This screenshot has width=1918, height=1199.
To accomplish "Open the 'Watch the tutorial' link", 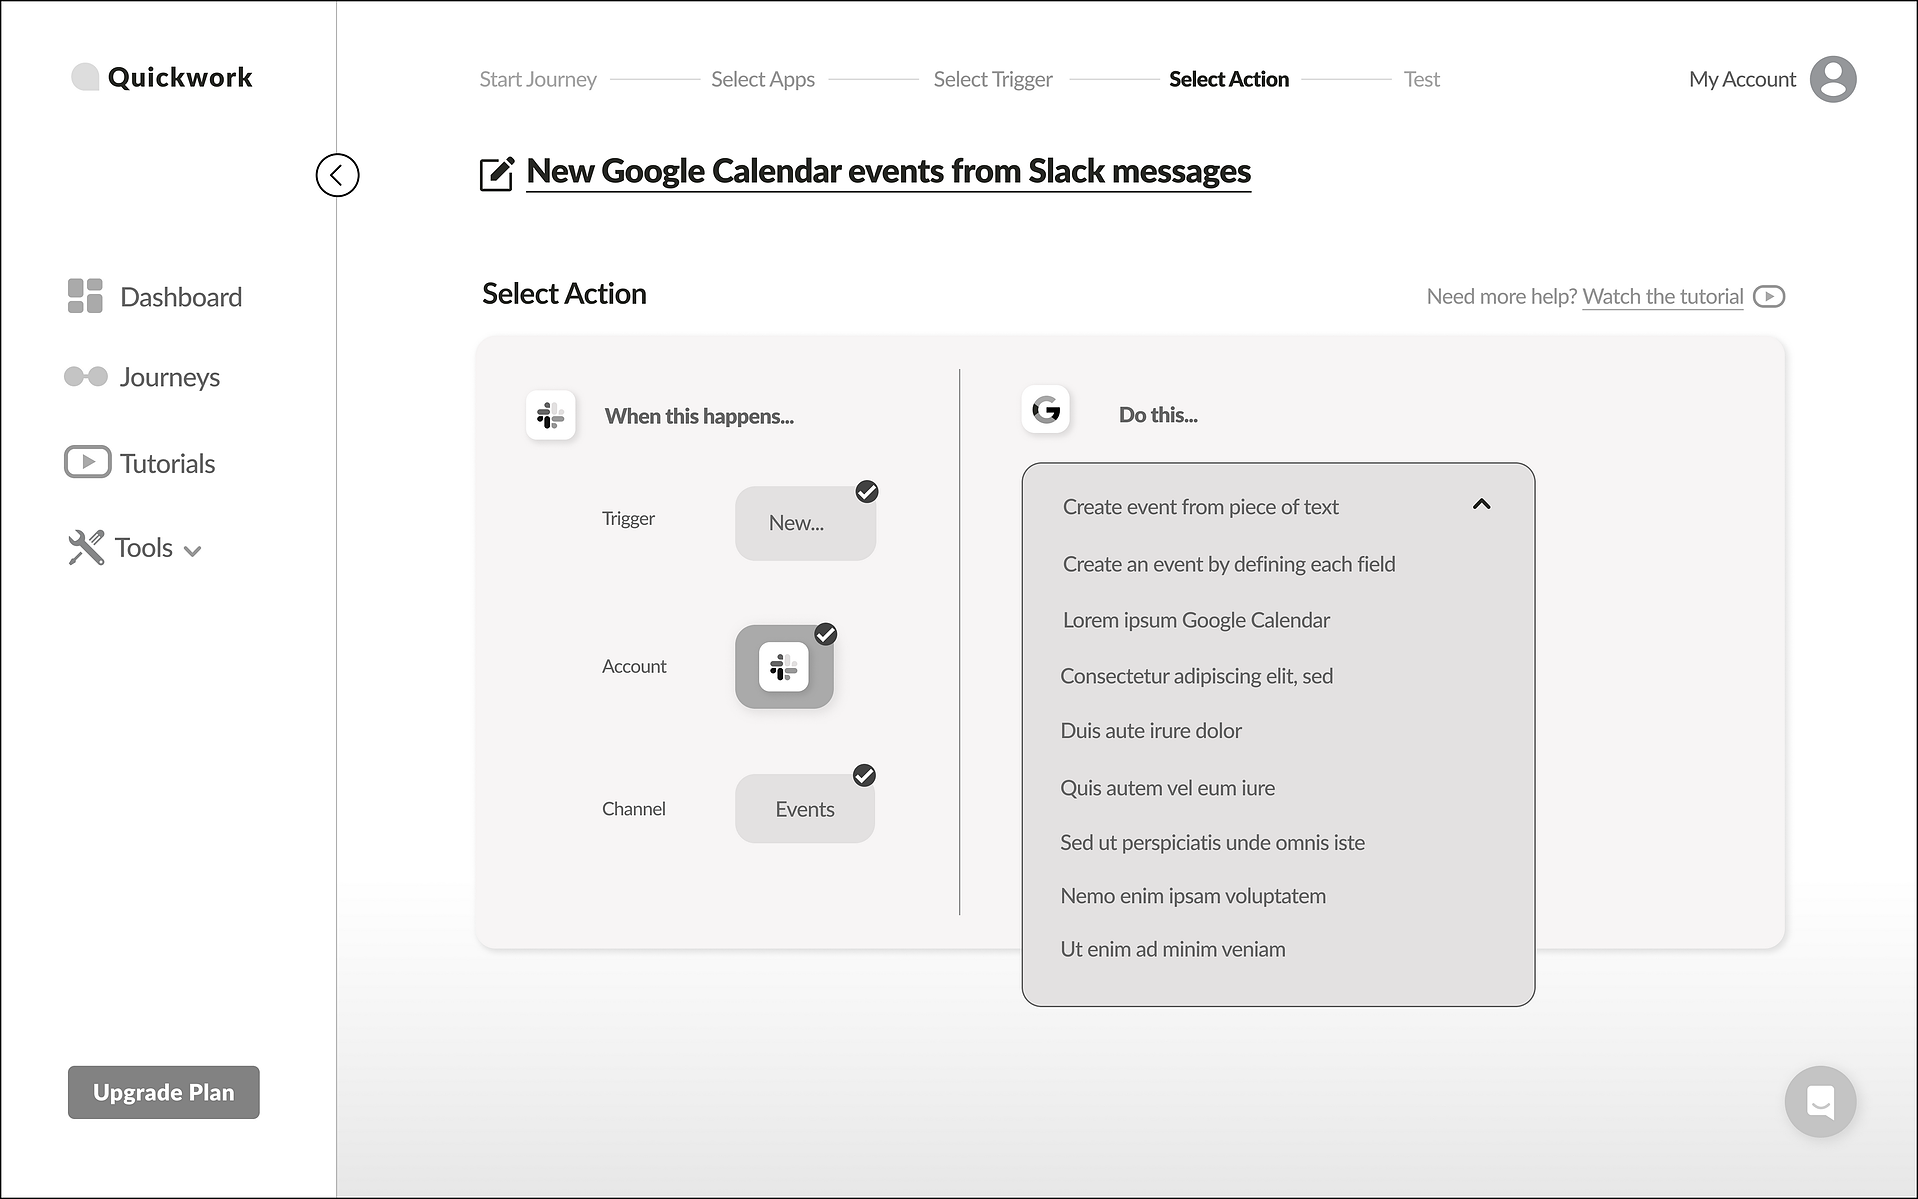I will pos(1663,297).
